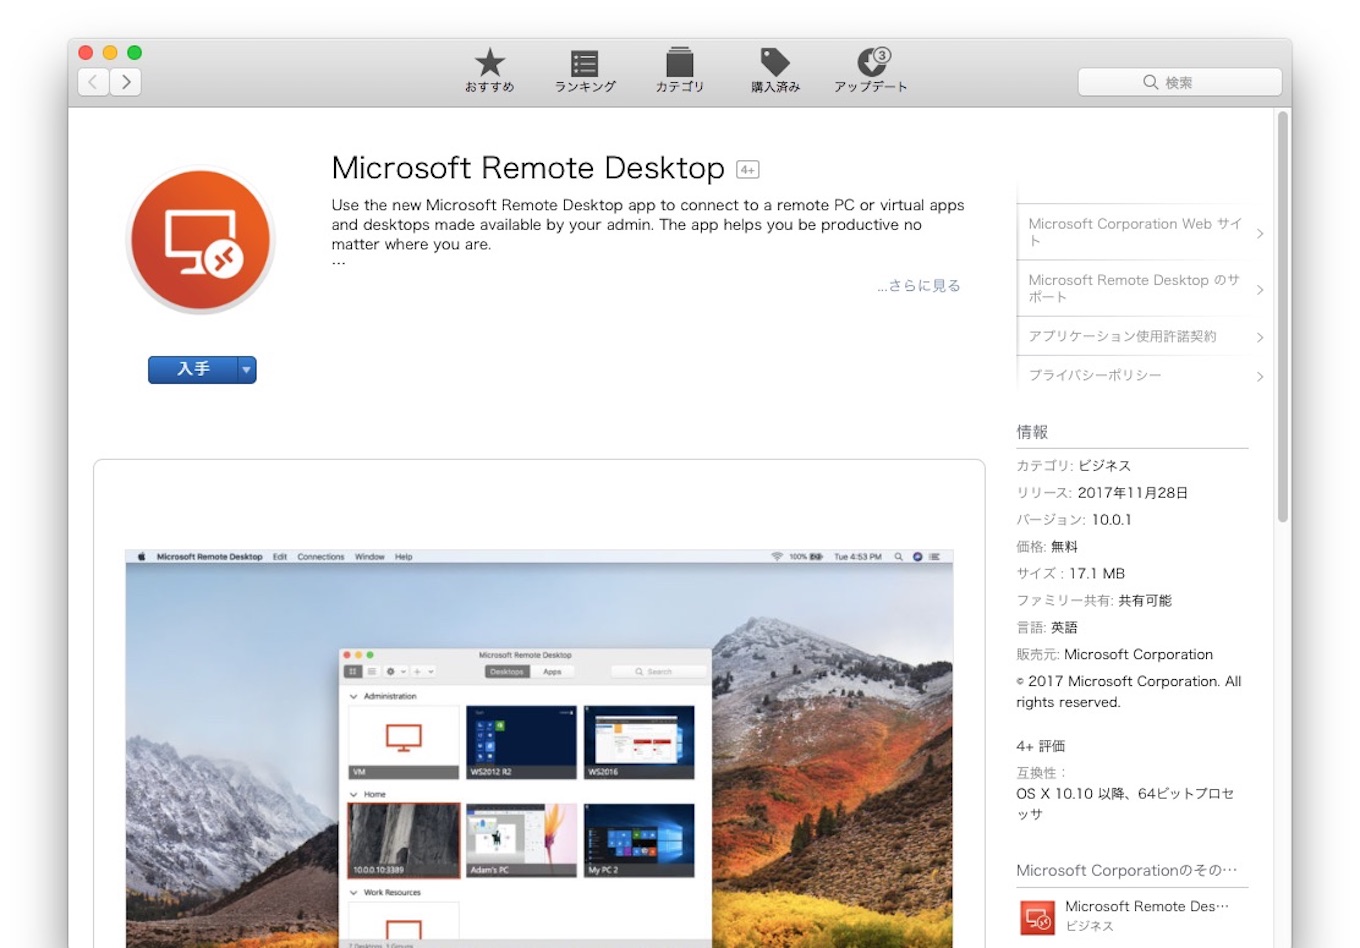Open Microsoft Remote Desktop のサポート link

tap(1140, 288)
